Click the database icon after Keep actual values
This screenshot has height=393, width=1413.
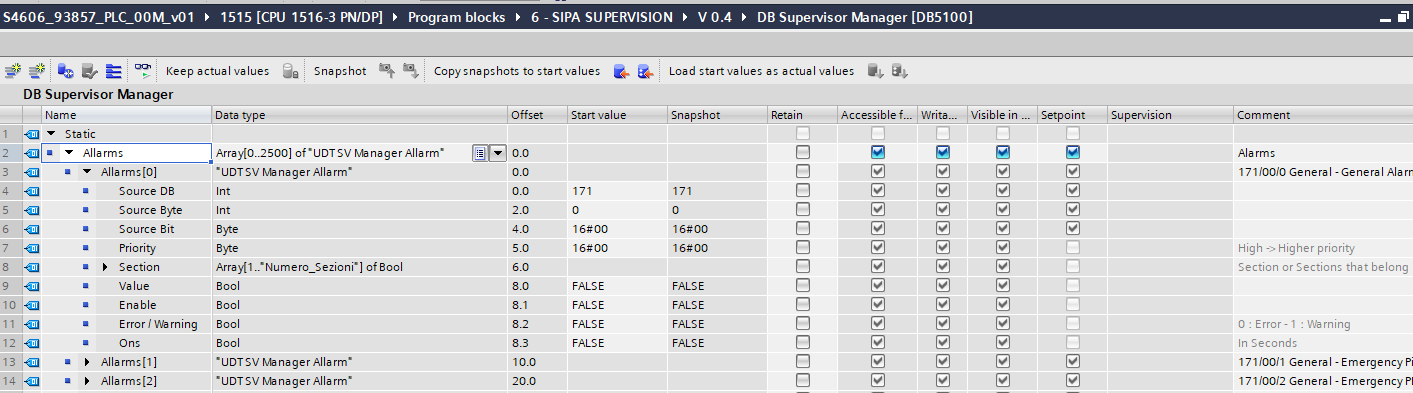coord(290,71)
